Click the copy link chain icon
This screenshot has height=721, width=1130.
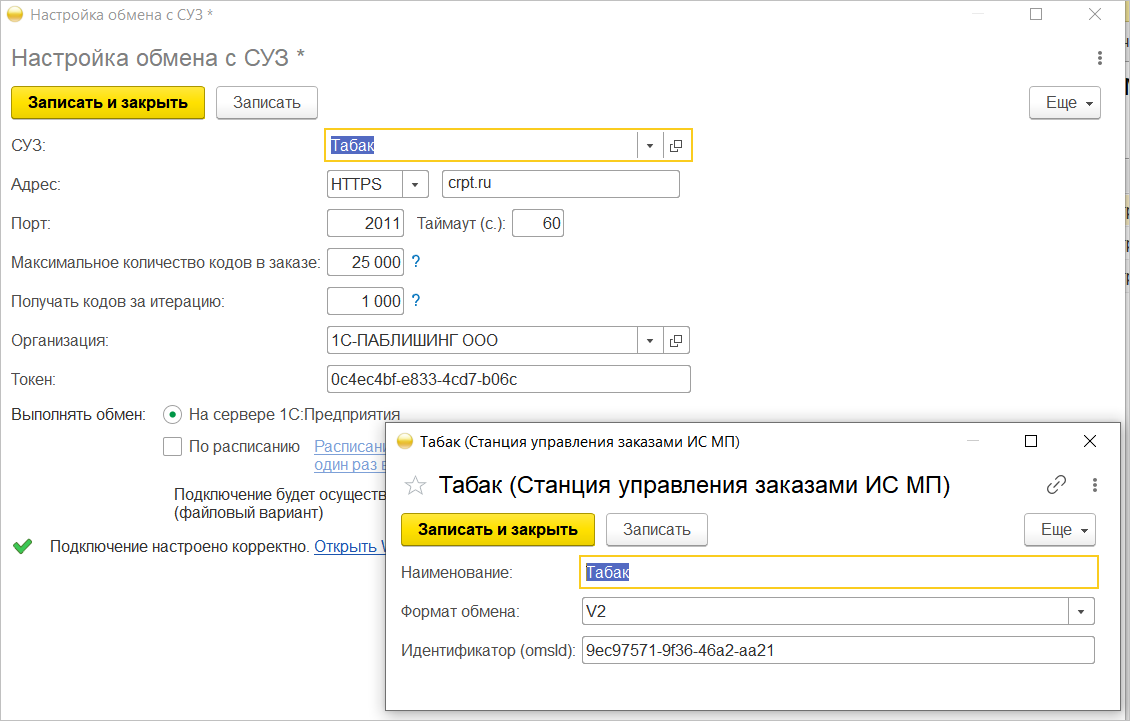1056,485
